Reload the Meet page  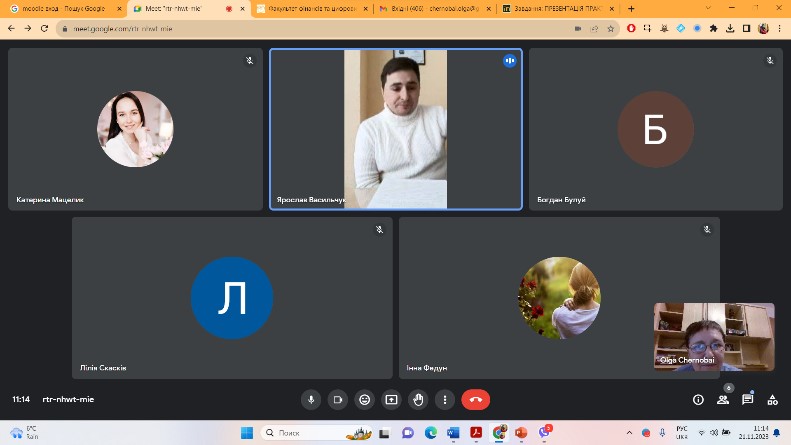(x=44, y=29)
